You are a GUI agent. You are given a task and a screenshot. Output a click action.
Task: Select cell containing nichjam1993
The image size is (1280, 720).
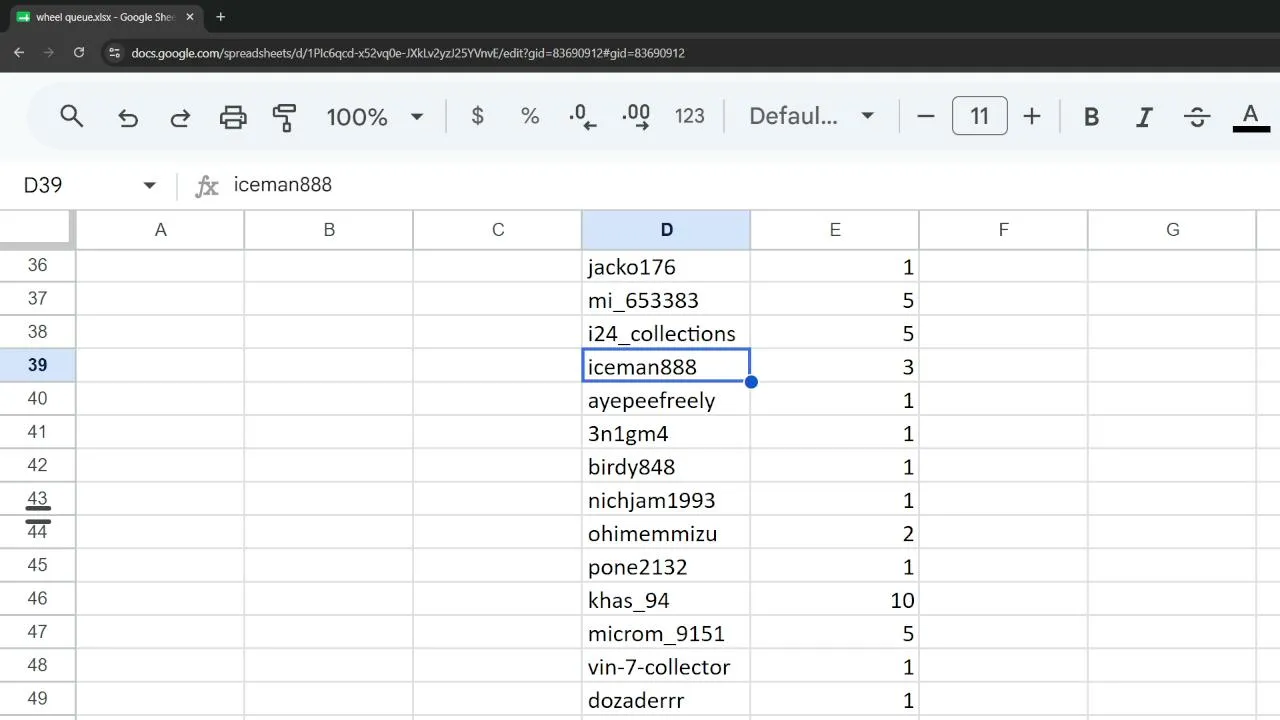point(666,500)
